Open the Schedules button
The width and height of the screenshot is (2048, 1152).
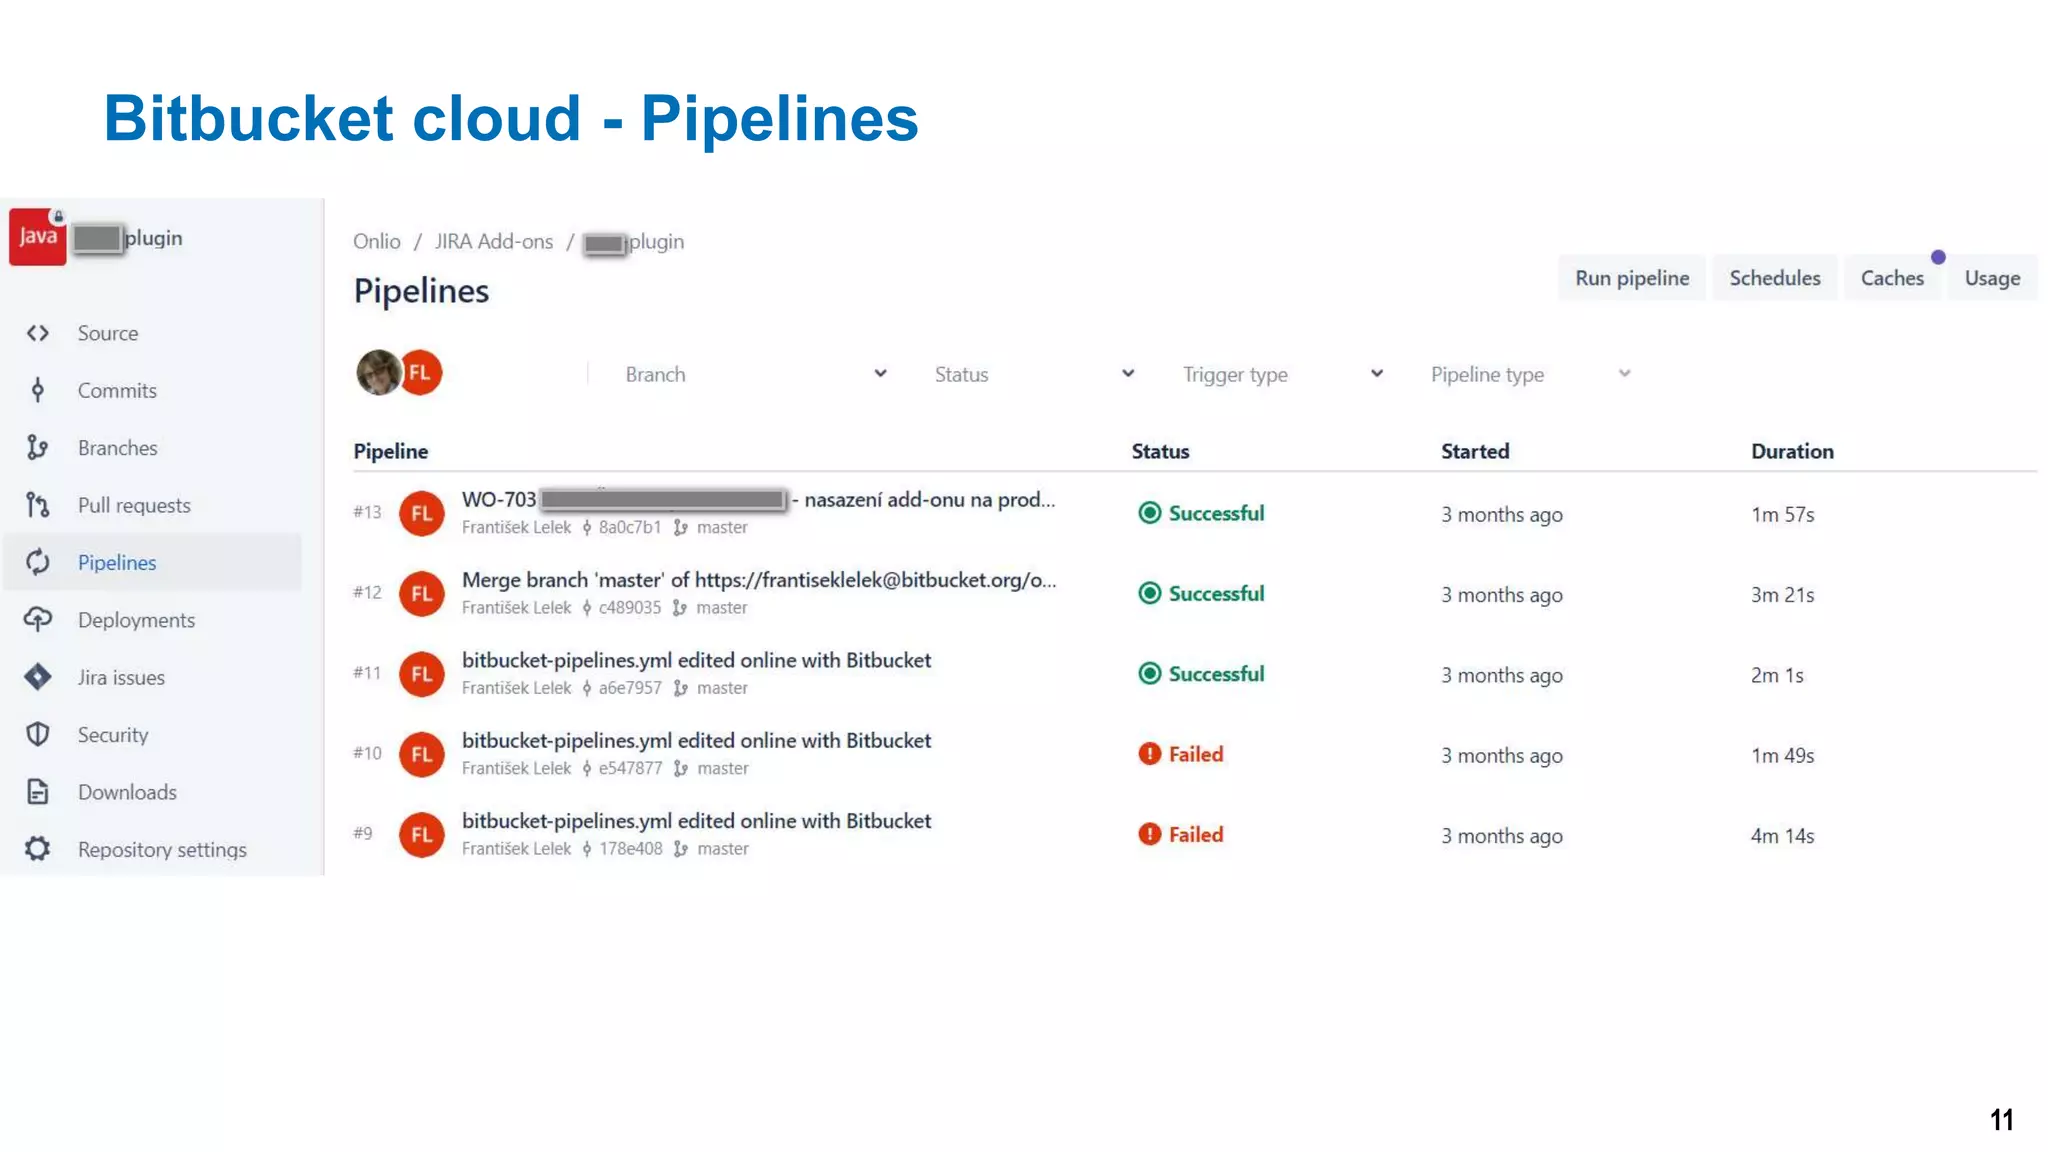point(1775,278)
